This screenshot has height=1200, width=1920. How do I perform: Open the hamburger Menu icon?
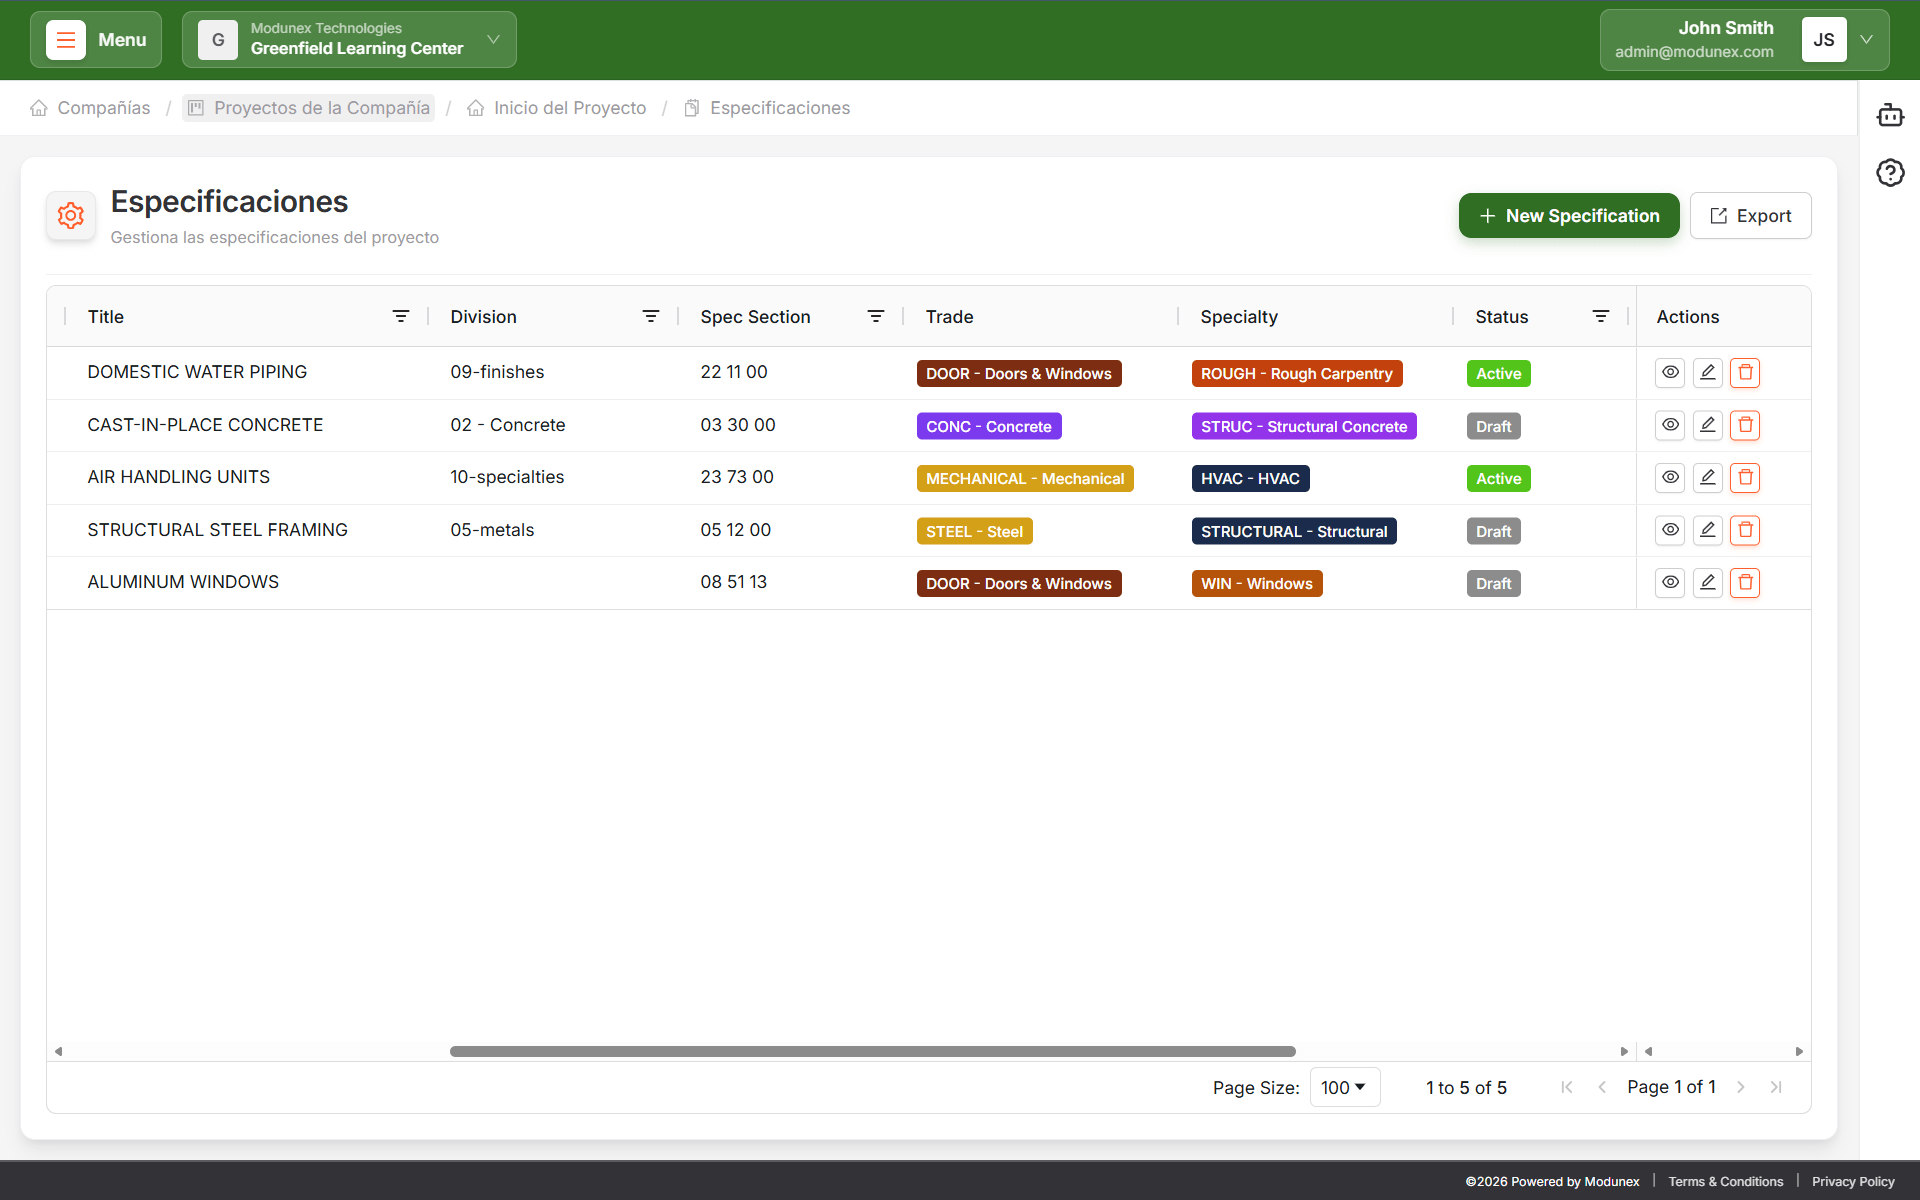(x=64, y=39)
